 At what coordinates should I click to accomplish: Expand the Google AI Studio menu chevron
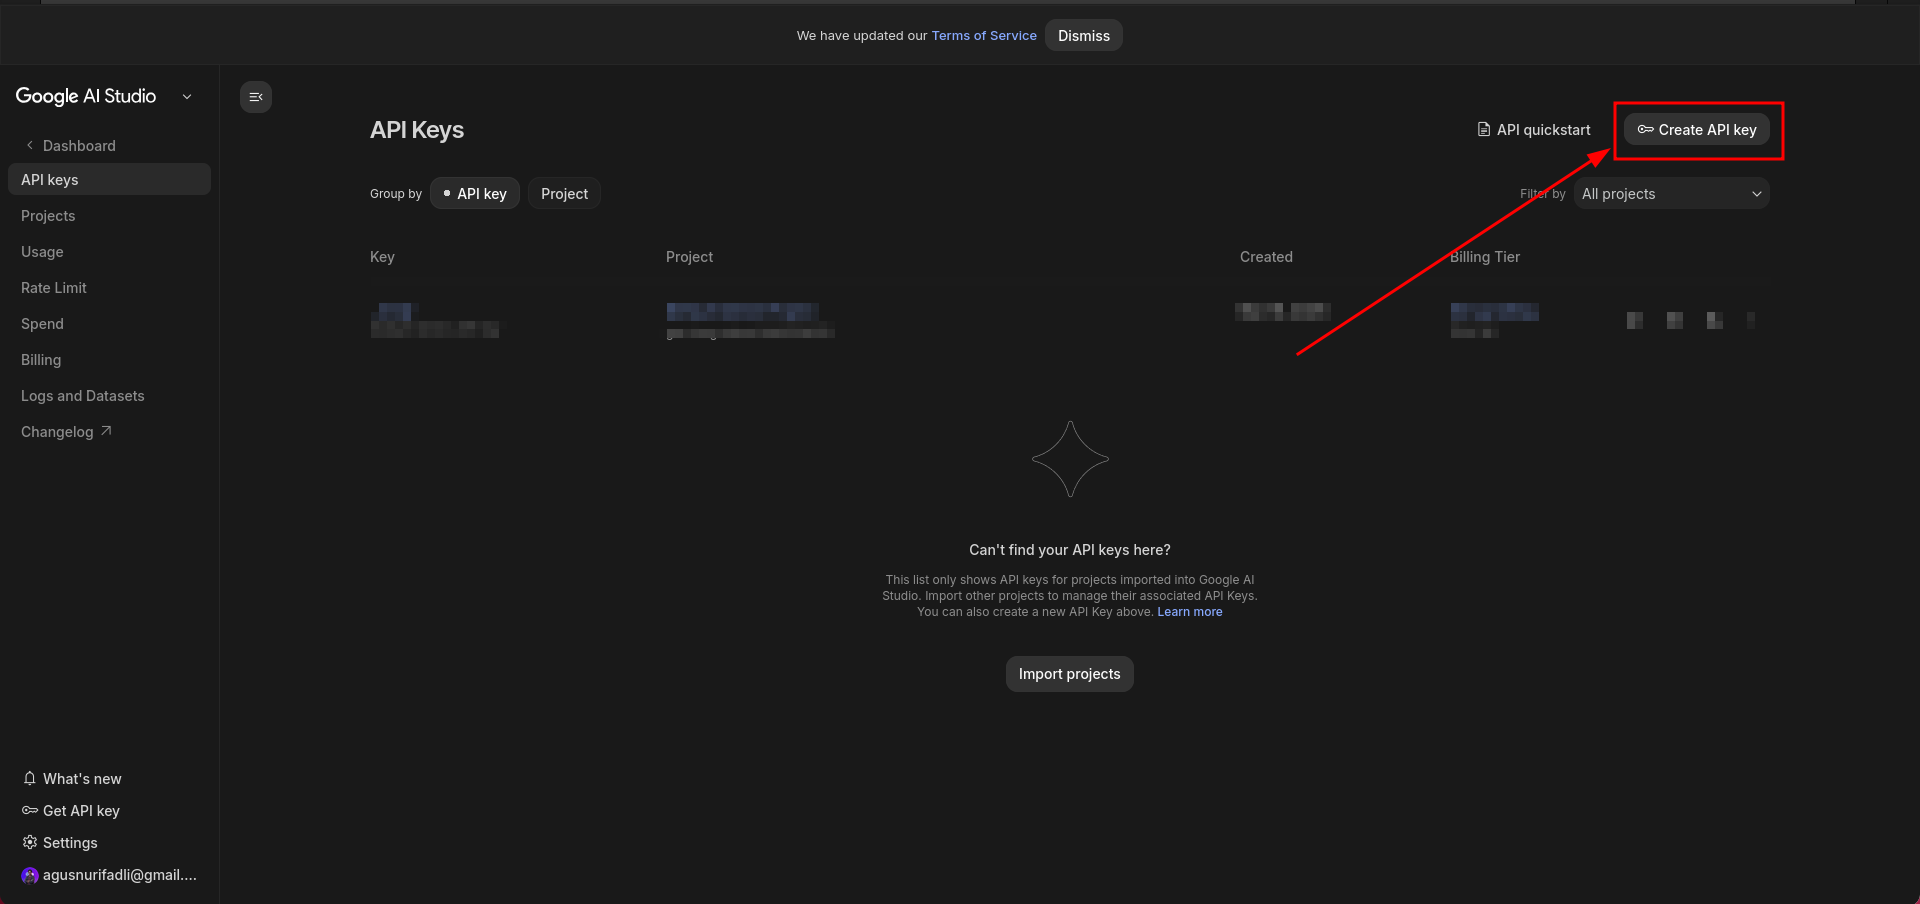(x=187, y=97)
